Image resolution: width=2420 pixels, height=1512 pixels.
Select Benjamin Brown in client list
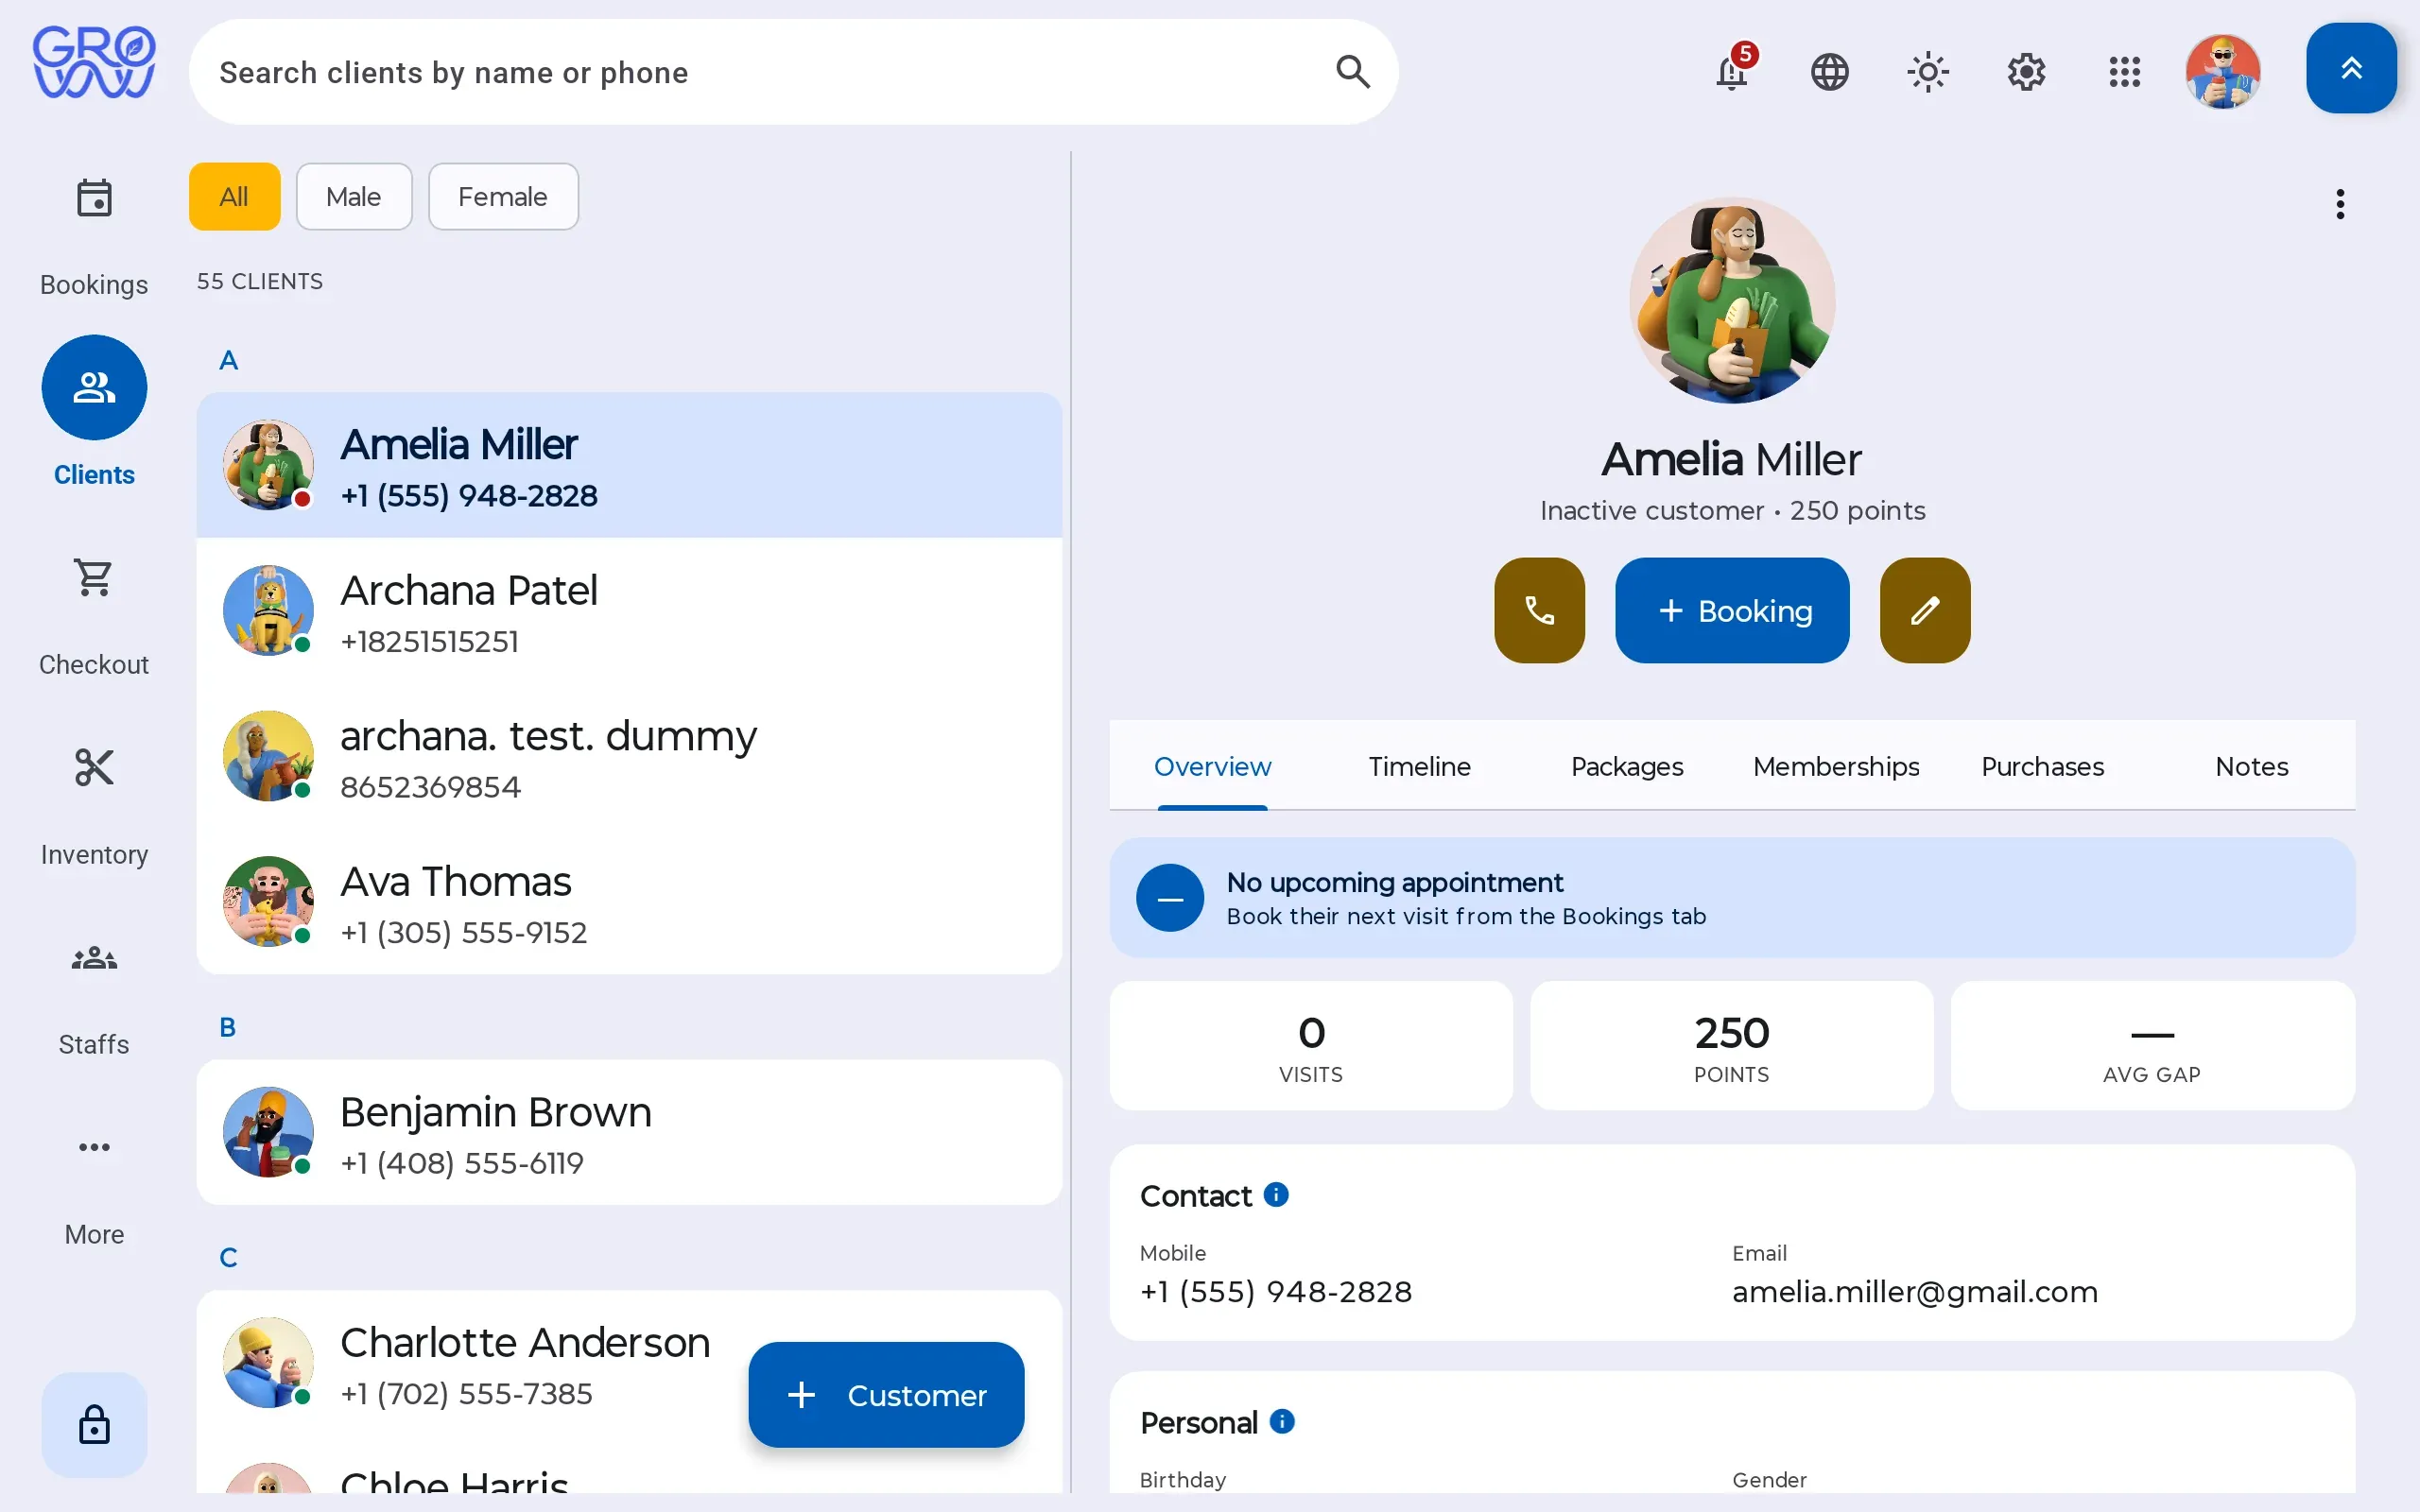pos(629,1132)
